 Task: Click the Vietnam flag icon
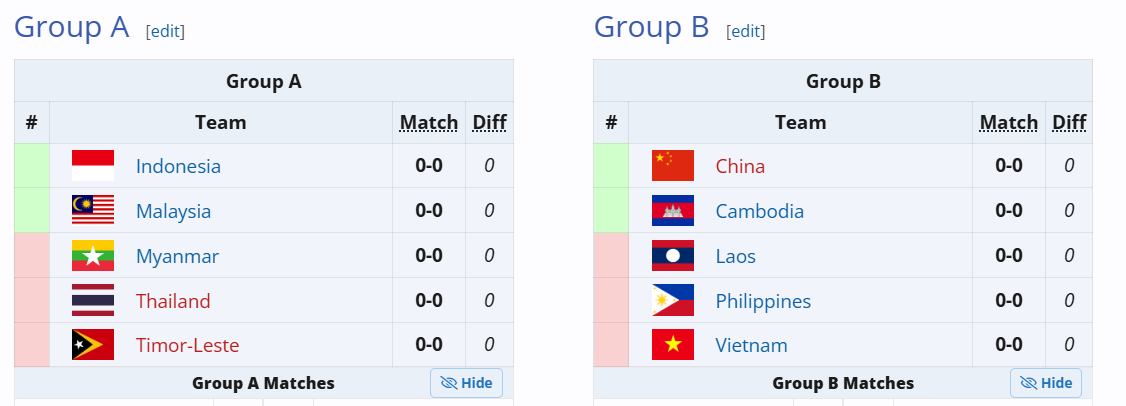[673, 345]
